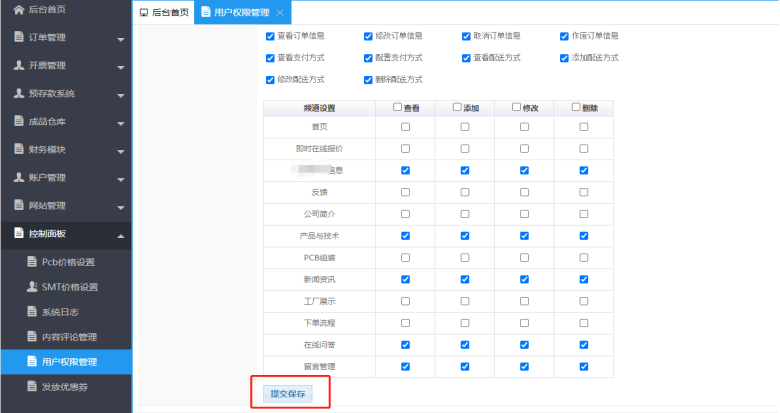Collapse the 控制面板 section arrow
Screen dimensions: 780x413
[121, 235]
